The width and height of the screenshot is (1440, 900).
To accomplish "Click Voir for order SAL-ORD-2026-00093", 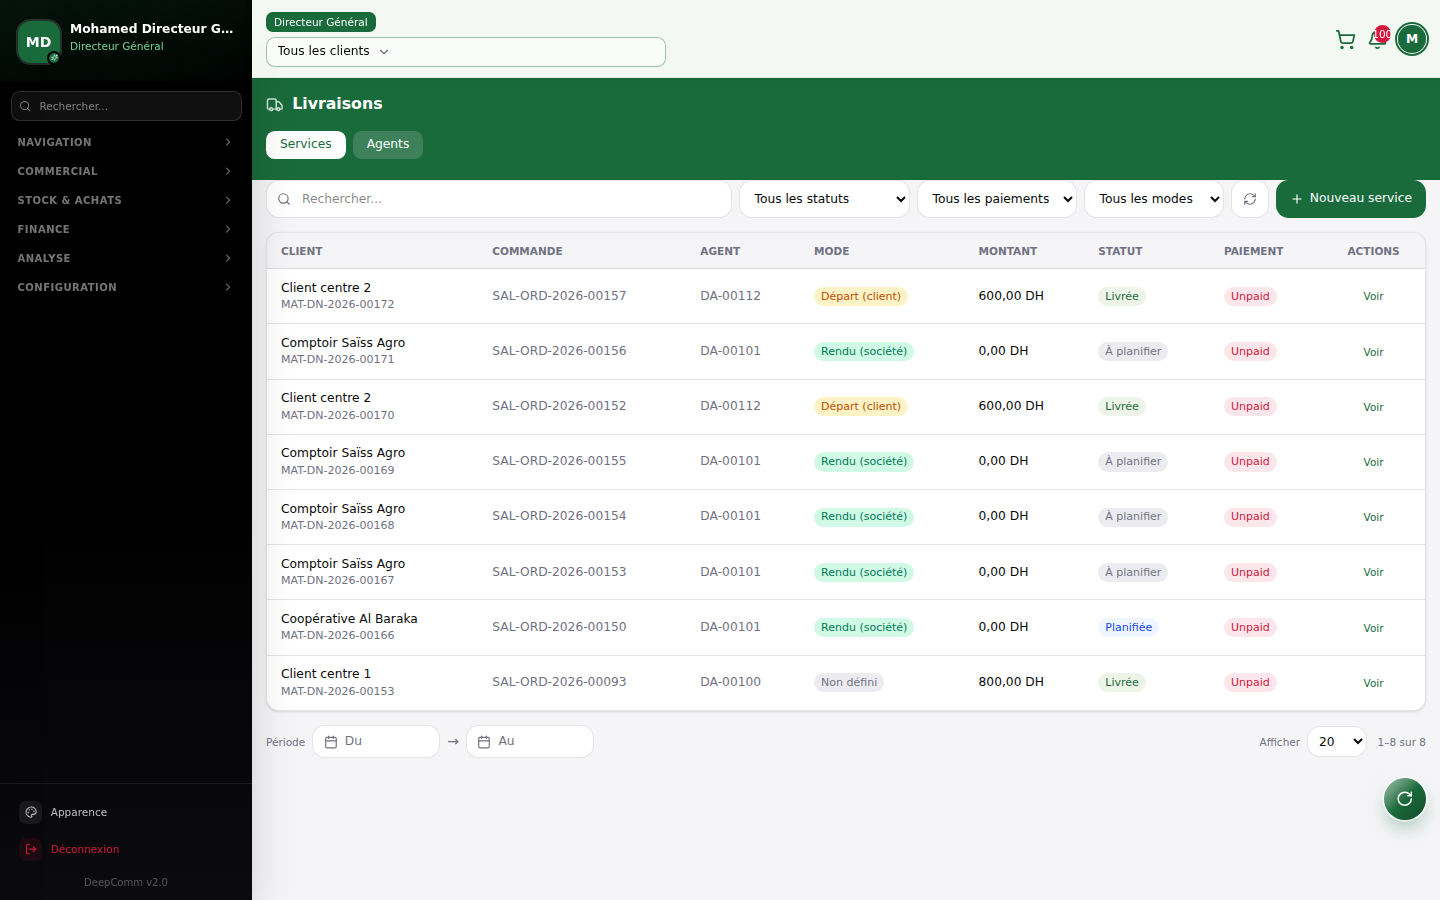I will coord(1373,683).
